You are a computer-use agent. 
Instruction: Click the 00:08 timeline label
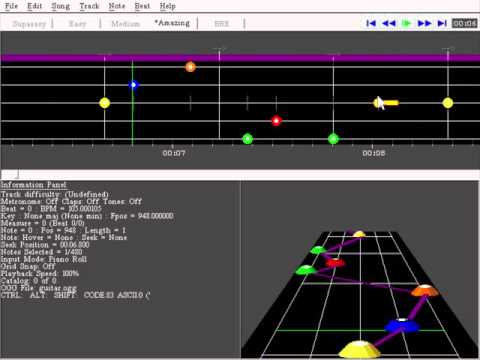(x=374, y=153)
